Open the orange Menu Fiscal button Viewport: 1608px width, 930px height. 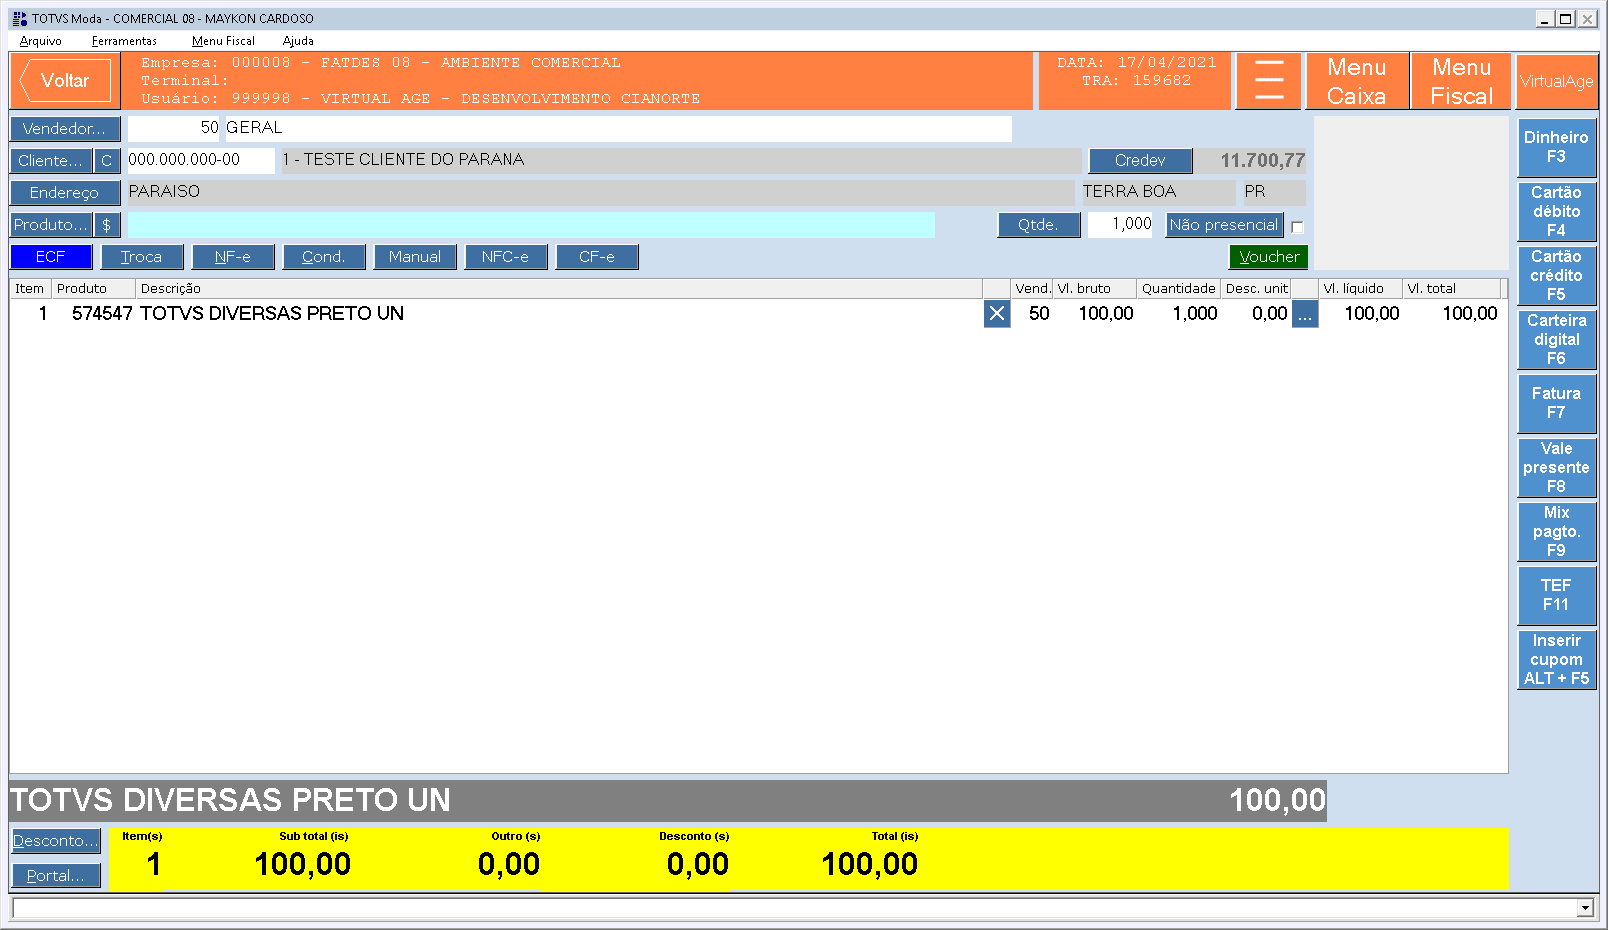[1462, 81]
